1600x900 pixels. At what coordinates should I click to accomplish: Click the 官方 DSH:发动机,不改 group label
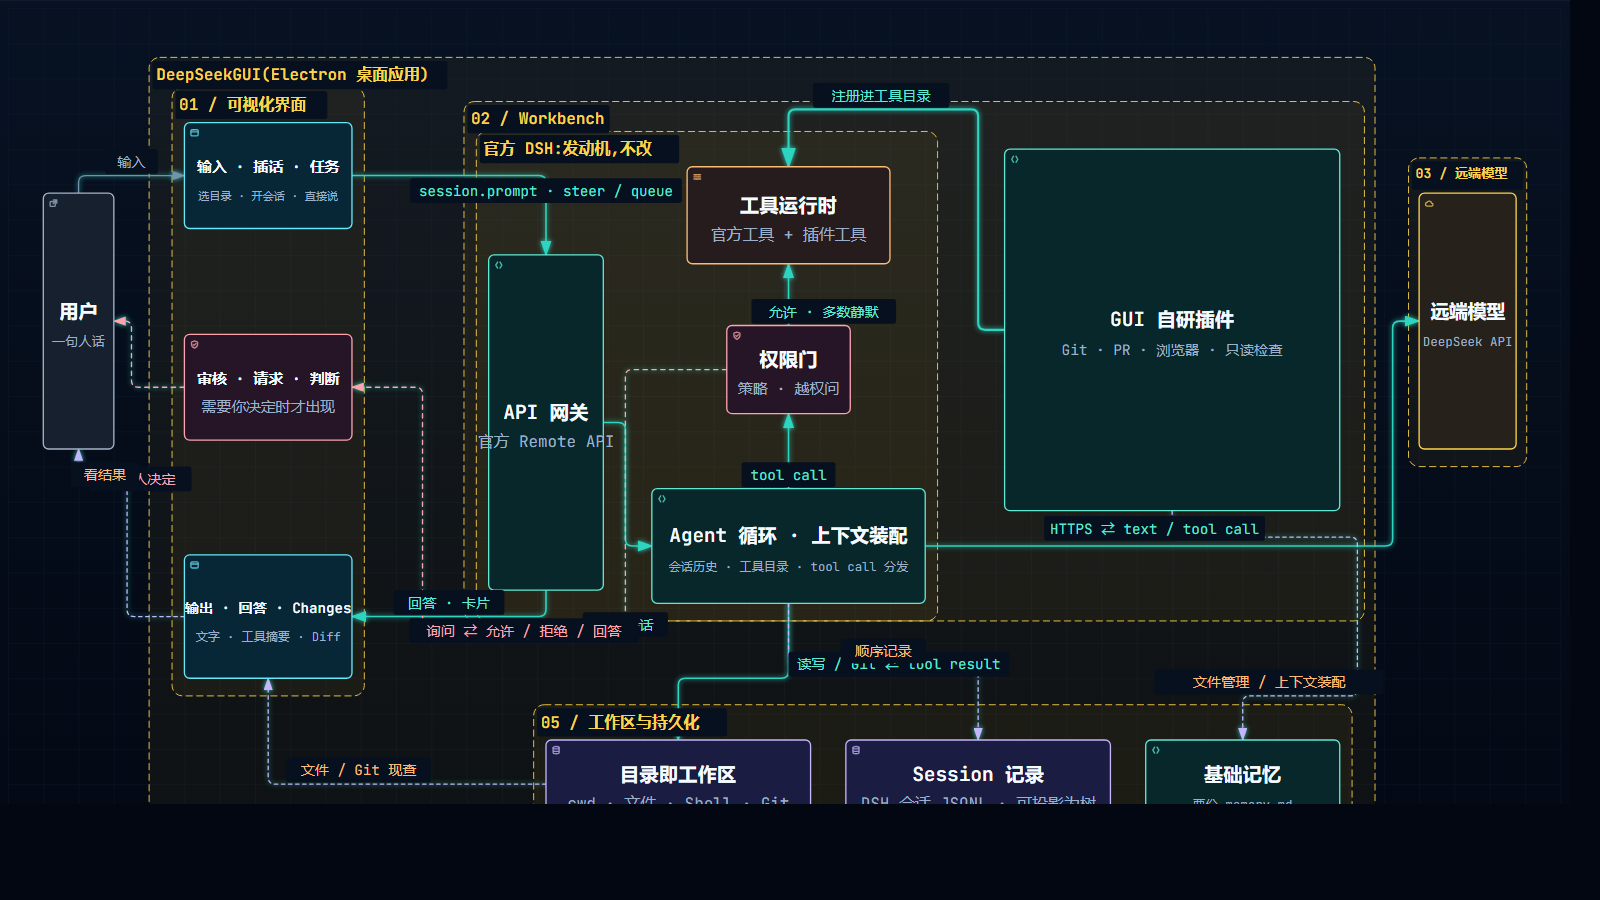pos(568,148)
